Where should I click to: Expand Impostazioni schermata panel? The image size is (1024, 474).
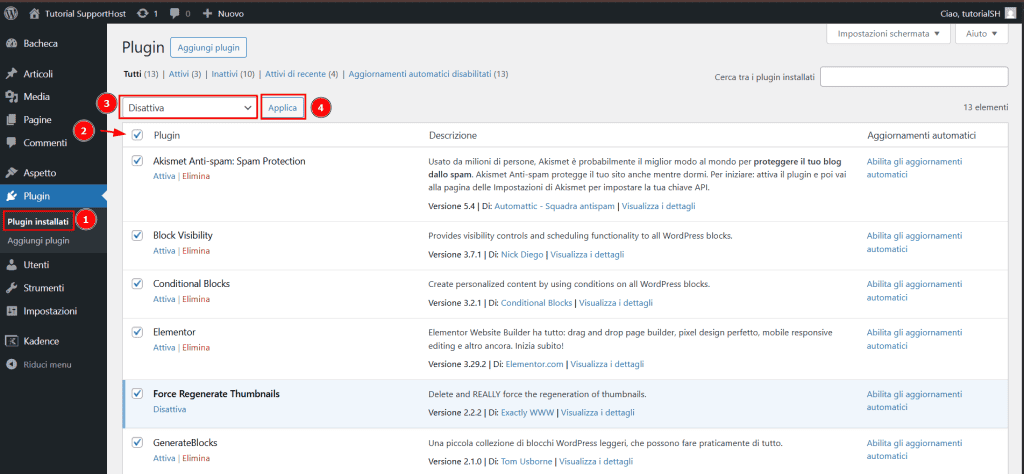pos(888,33)
